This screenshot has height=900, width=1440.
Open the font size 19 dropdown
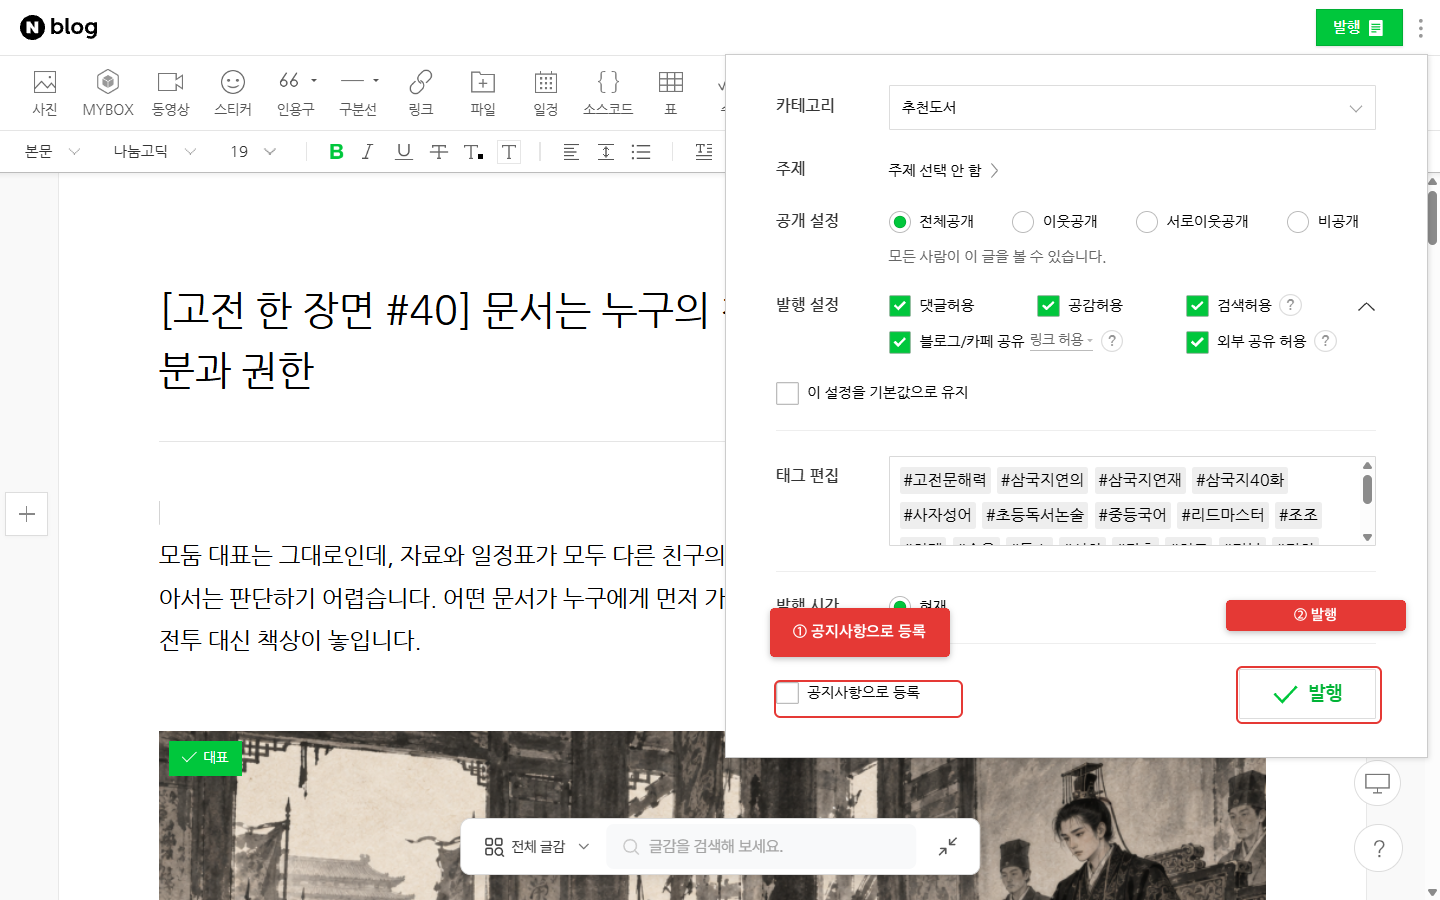[252, 152]
